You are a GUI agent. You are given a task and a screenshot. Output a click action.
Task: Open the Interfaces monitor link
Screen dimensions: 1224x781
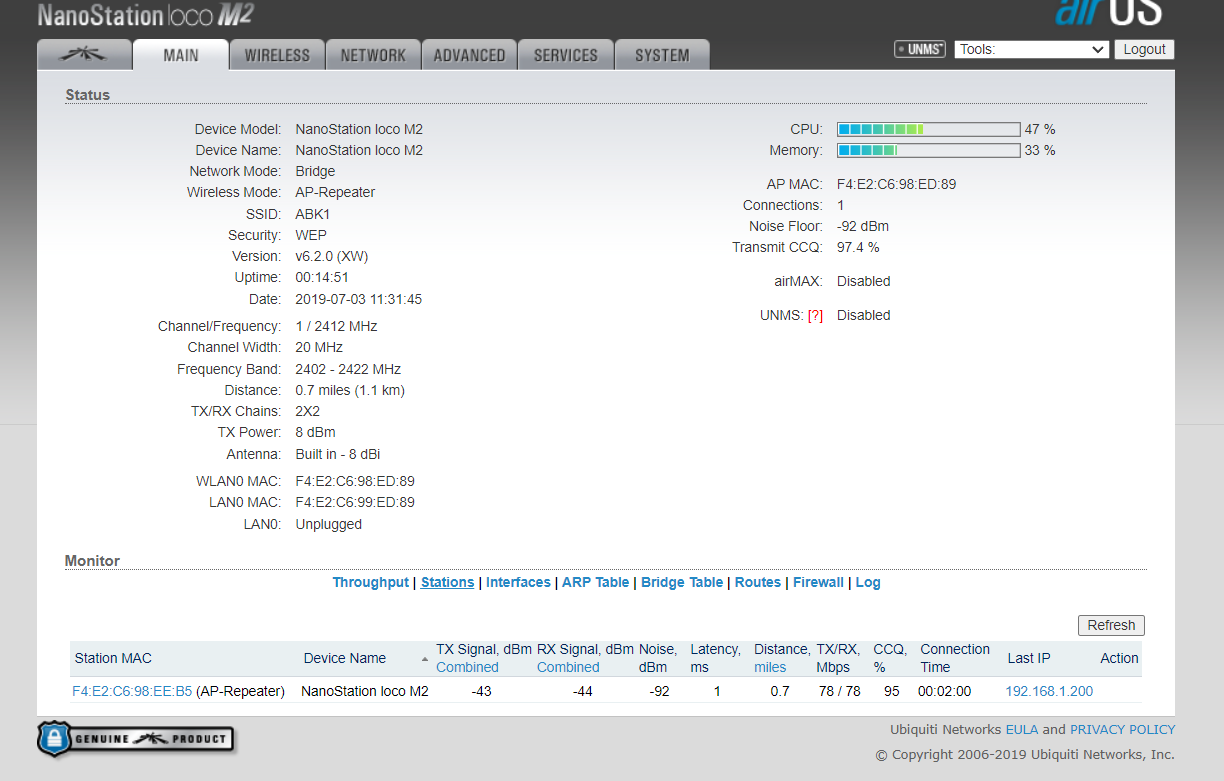tap(518, 582)
